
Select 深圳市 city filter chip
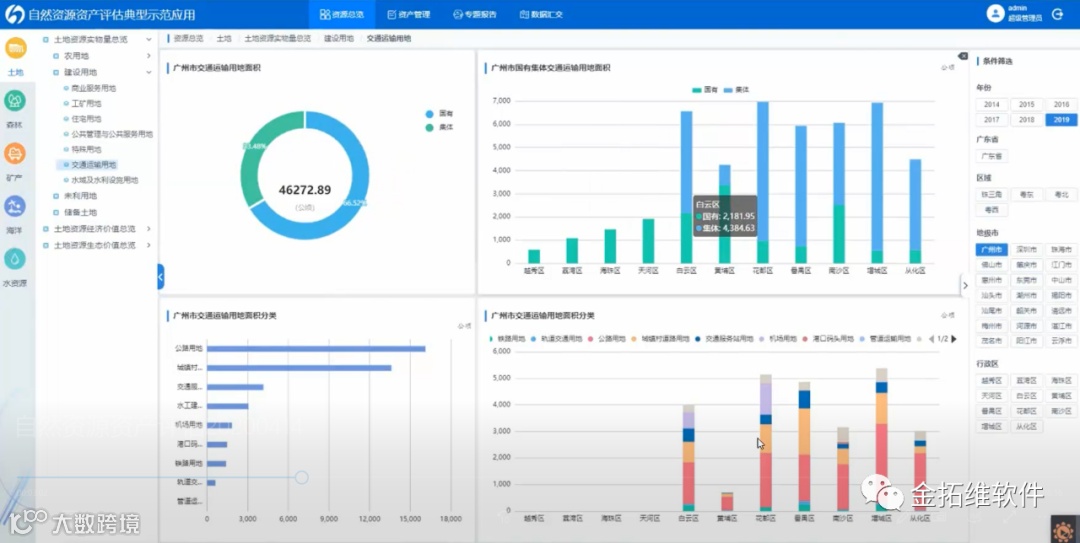pyautogui.click(x=1026, y=249)
